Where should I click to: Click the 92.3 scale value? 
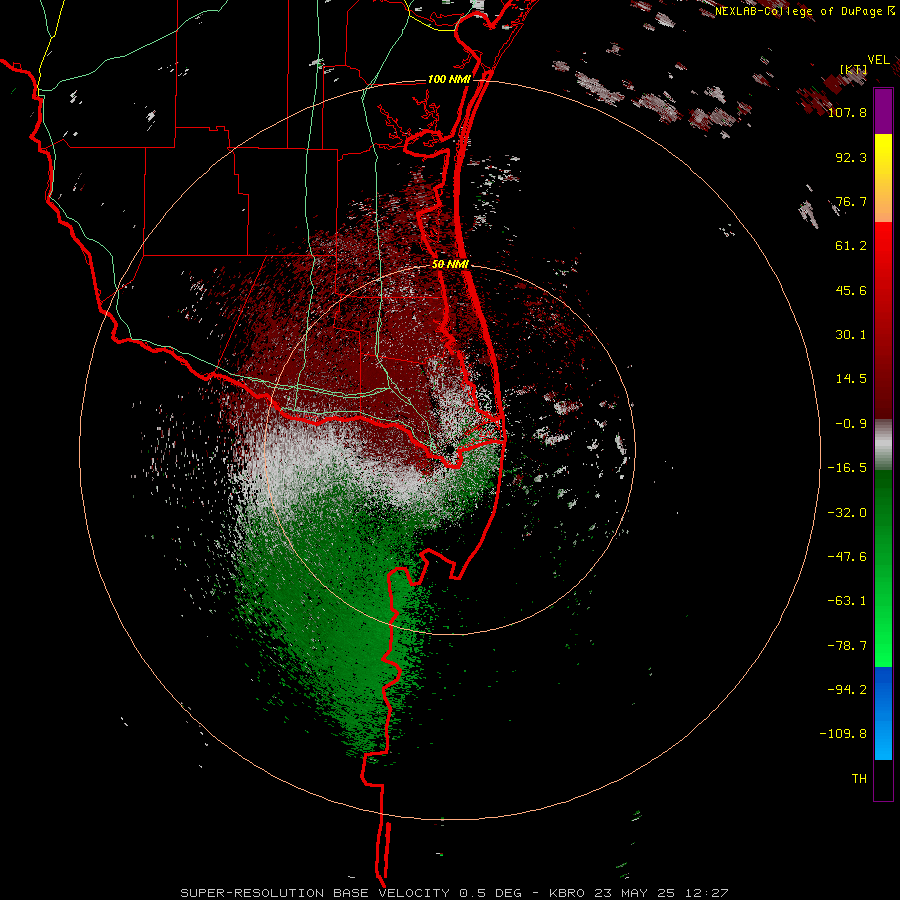point(851,157)
